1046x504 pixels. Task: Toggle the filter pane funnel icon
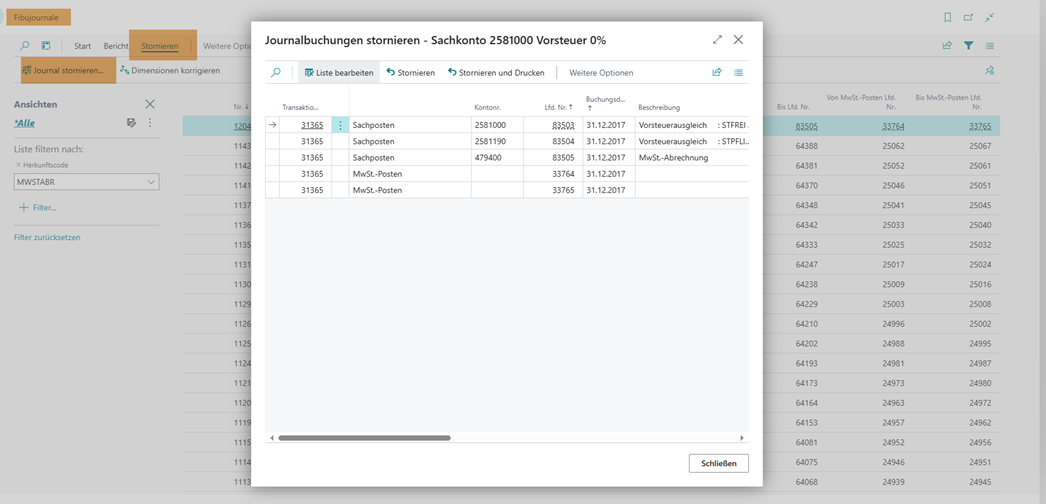(968, 46)
